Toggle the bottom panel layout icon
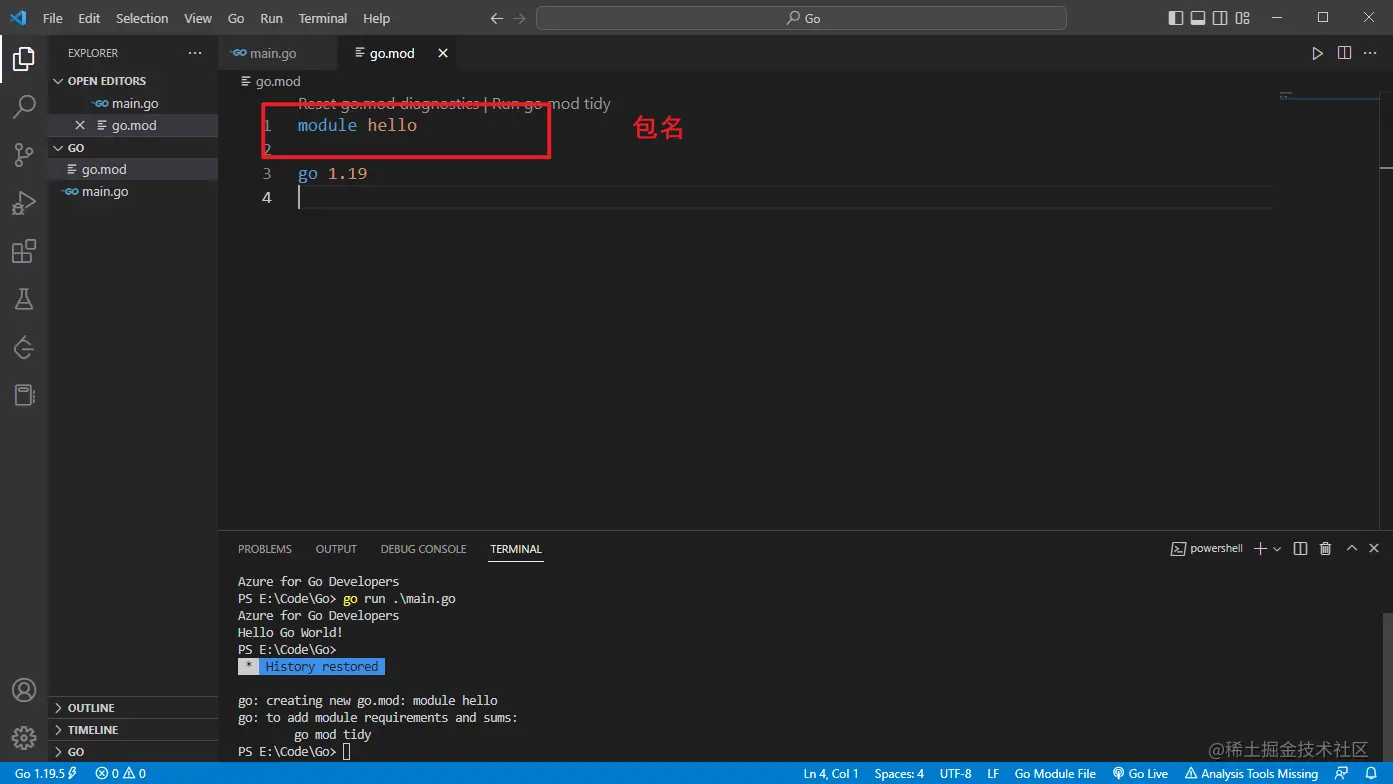 tap(1197, 18)
